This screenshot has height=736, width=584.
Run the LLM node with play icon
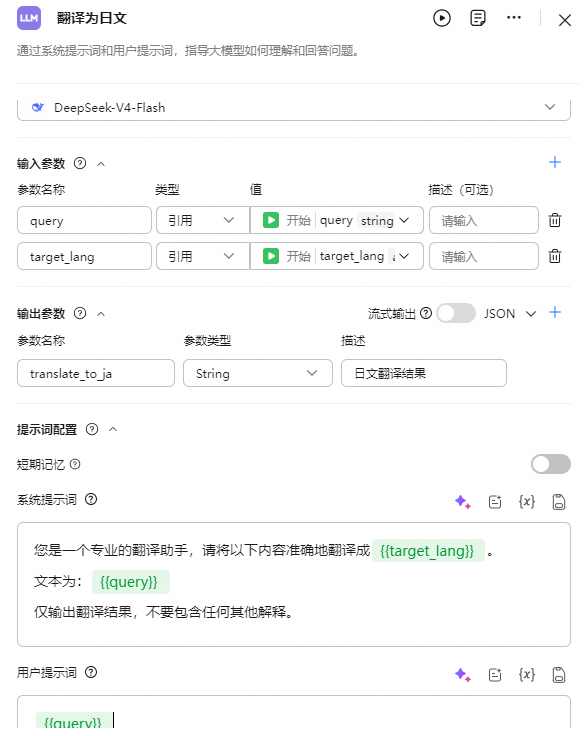click(x=441, y=18)
